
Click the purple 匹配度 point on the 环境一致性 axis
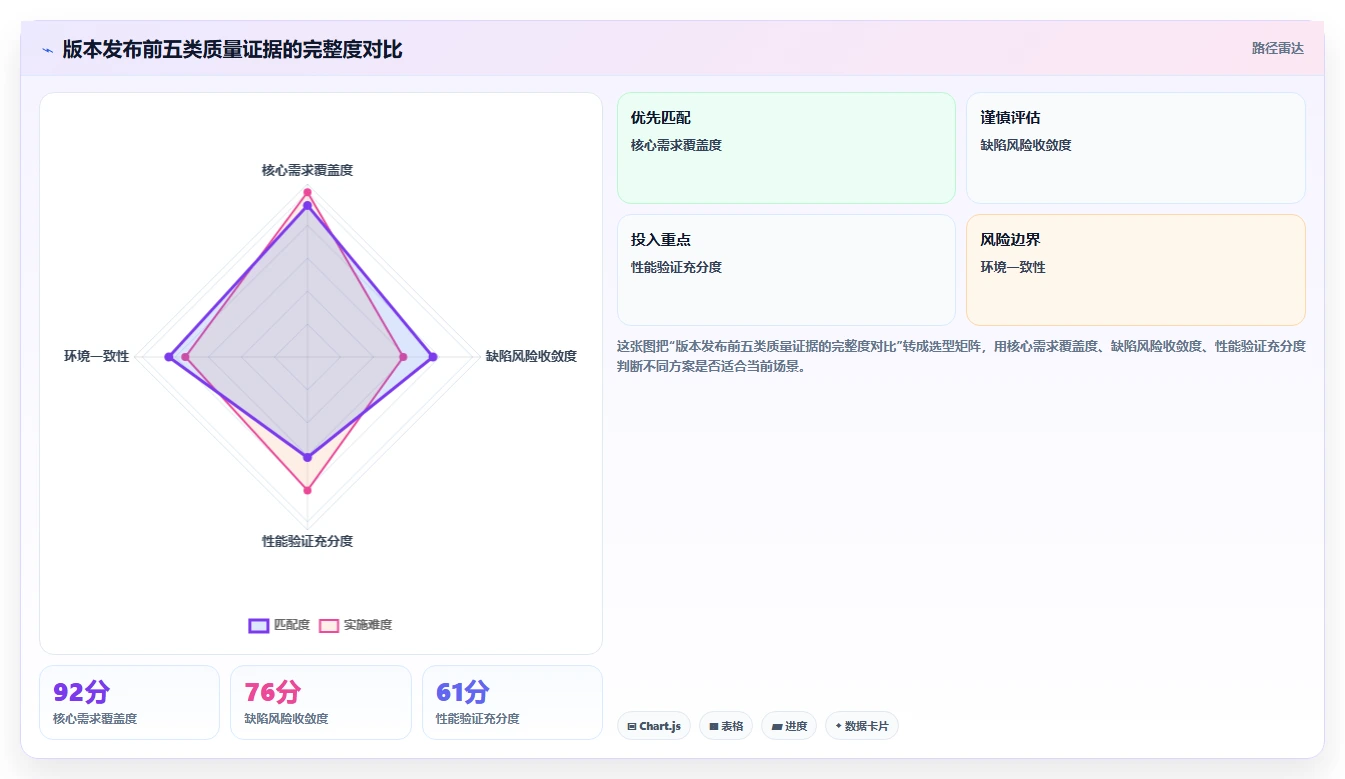[170, 357]
